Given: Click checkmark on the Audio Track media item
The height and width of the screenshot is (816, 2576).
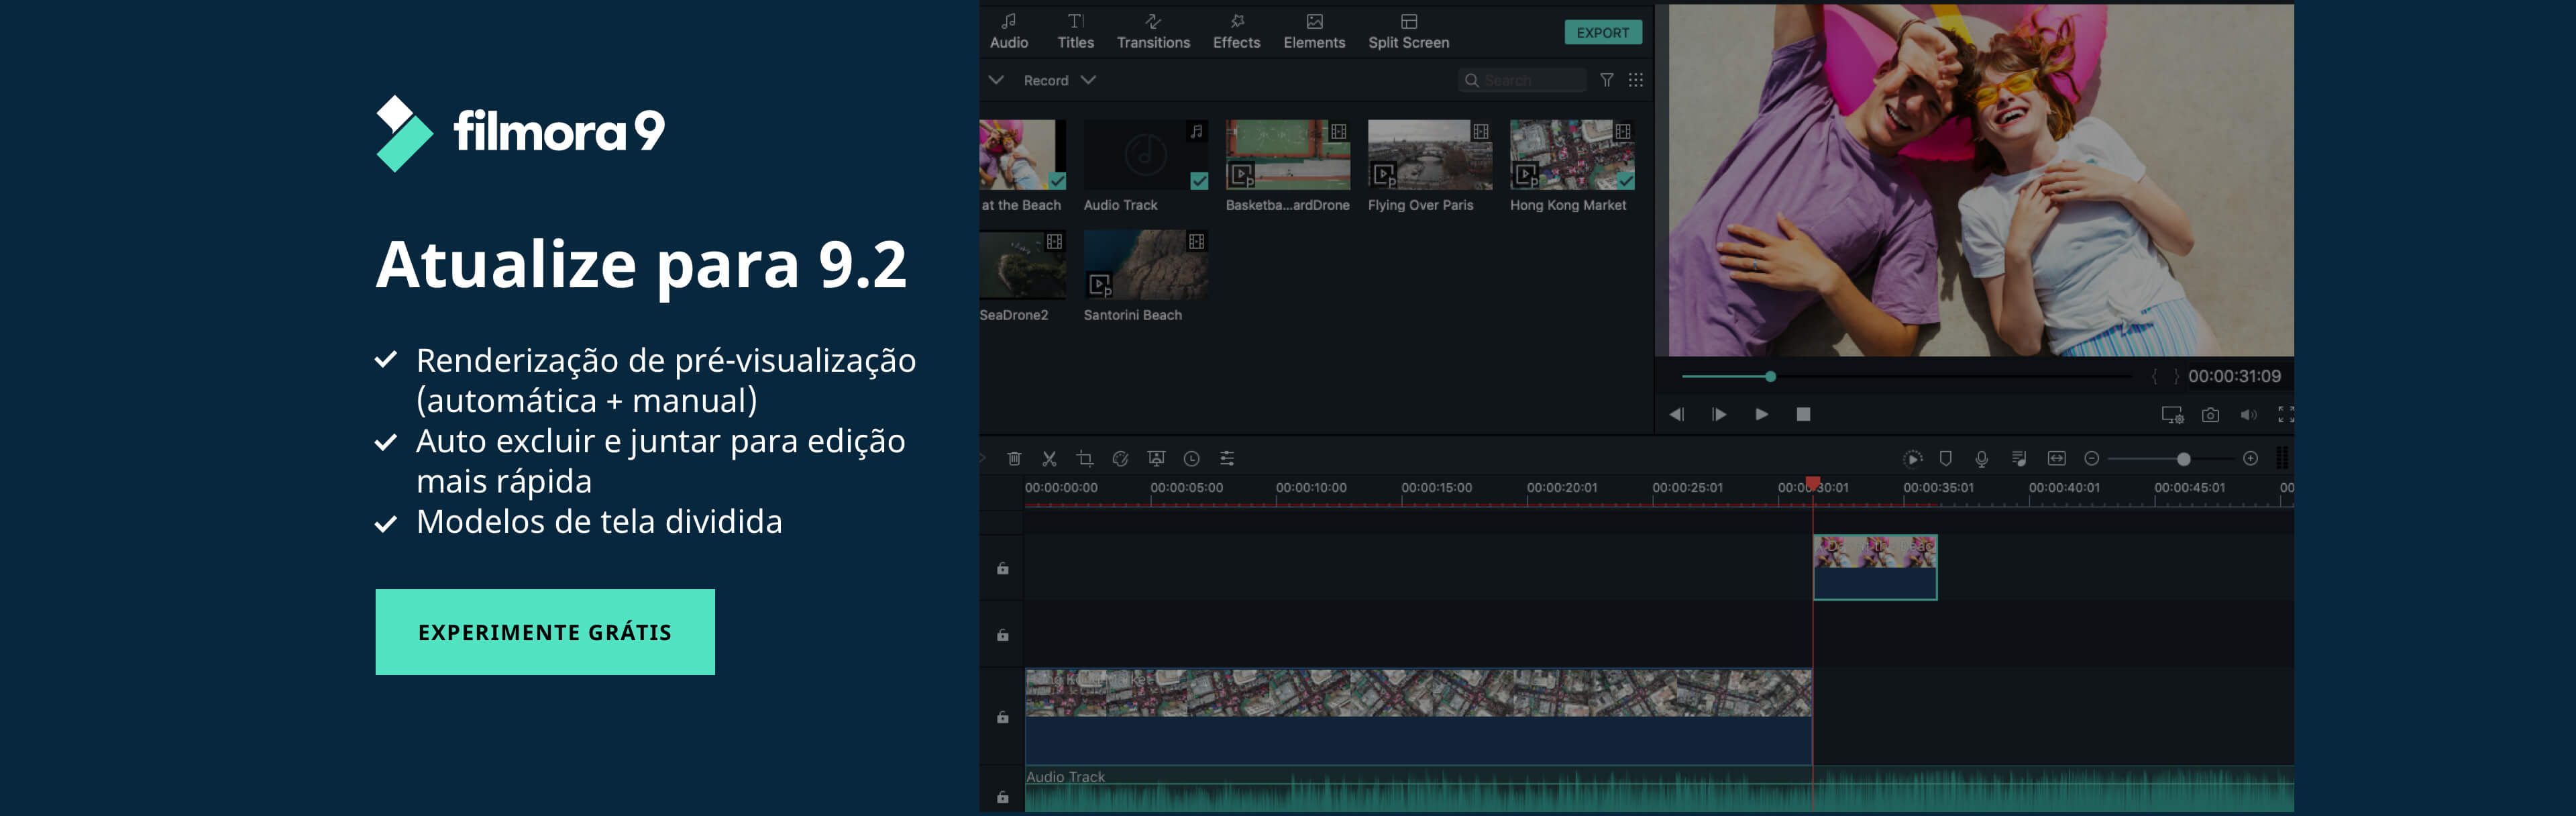Looking at the screenshot, I should click(1199, 181).
